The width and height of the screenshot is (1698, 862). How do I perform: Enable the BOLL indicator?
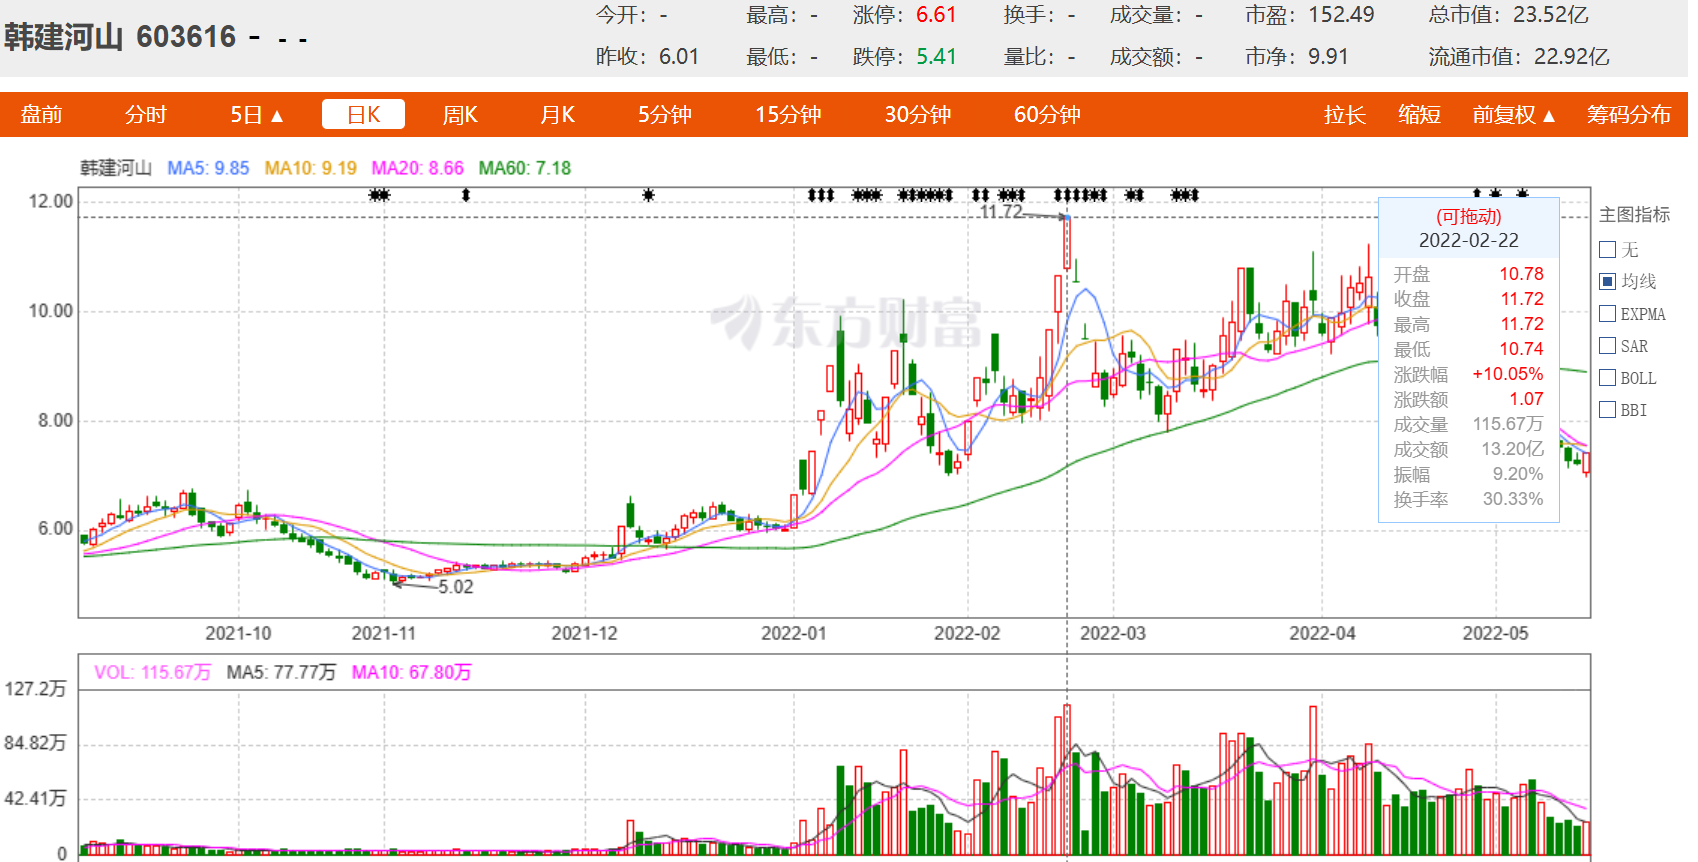pos(1608,378)
